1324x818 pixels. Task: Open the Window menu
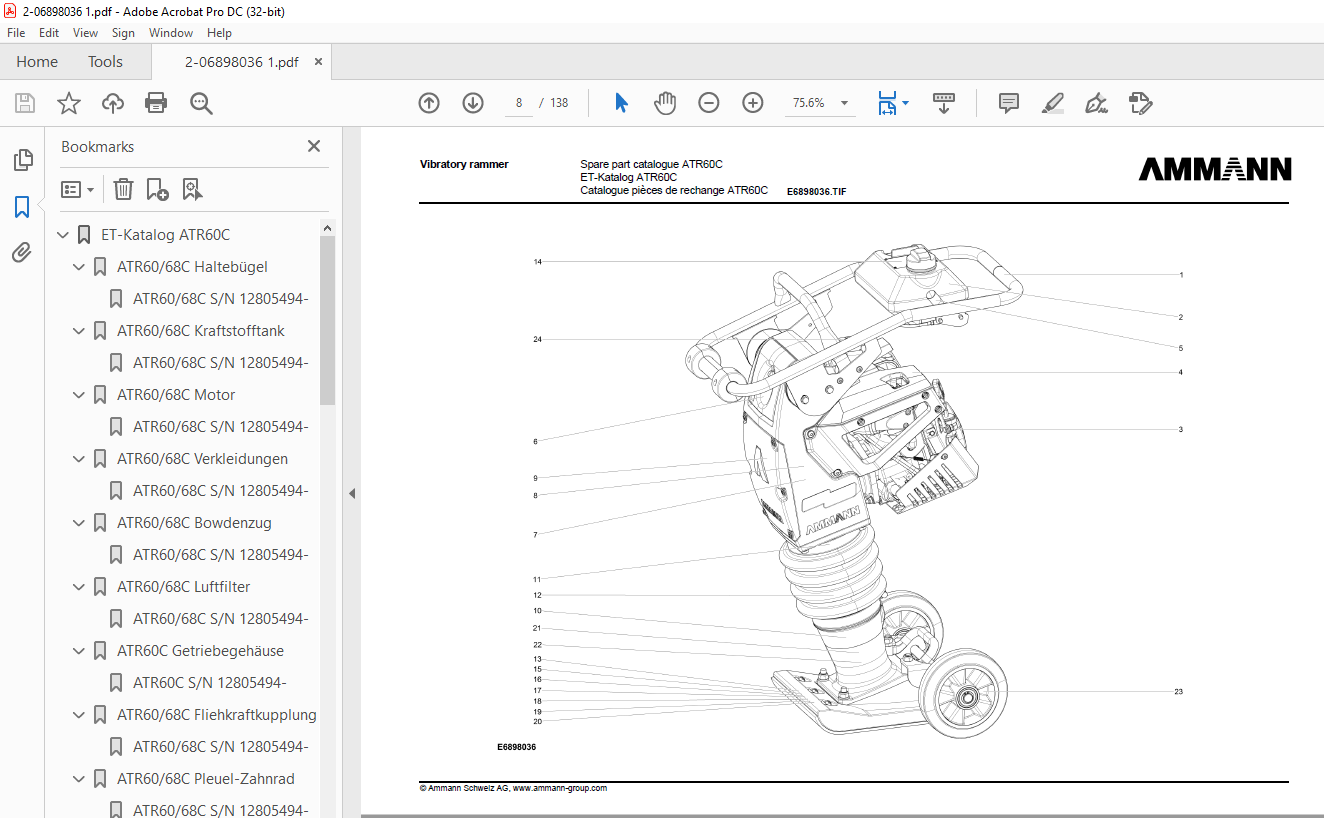tap(171, 33)
